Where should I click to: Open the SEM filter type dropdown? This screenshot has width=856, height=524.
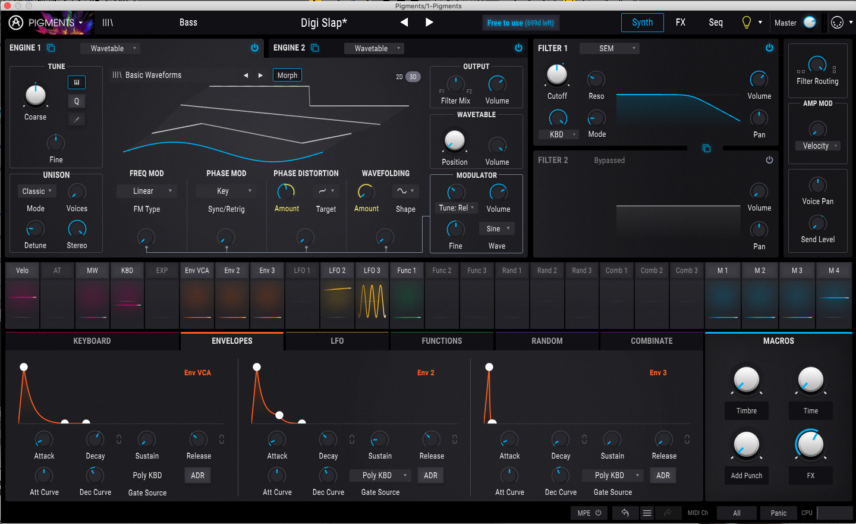(610, 49)
